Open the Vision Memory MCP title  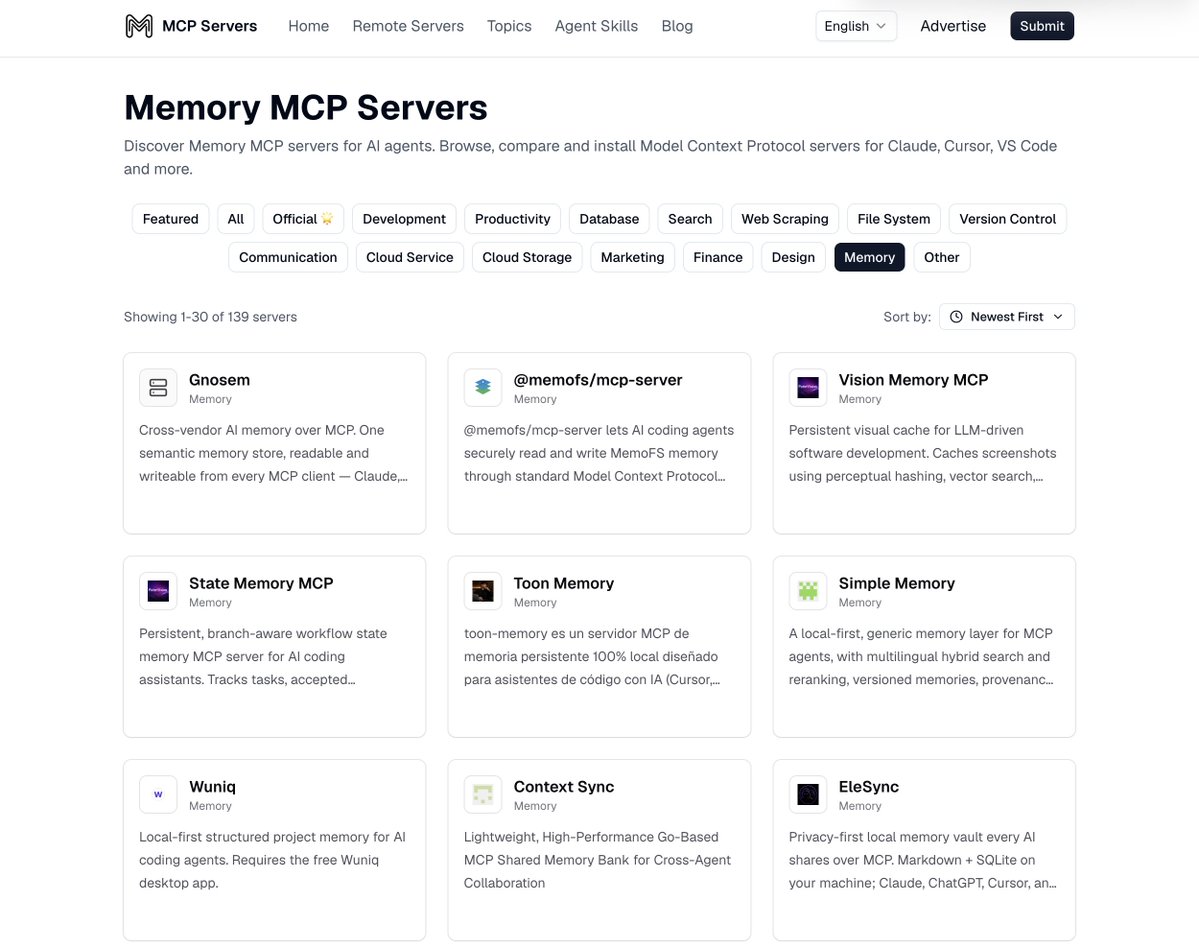[913, 380]
